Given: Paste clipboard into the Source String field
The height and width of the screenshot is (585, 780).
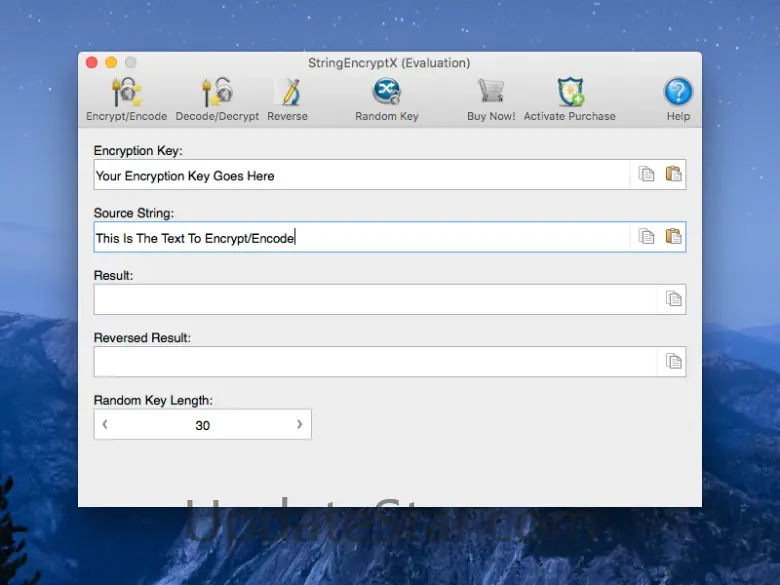Looking at the screenshot, I should pos(674,237).
